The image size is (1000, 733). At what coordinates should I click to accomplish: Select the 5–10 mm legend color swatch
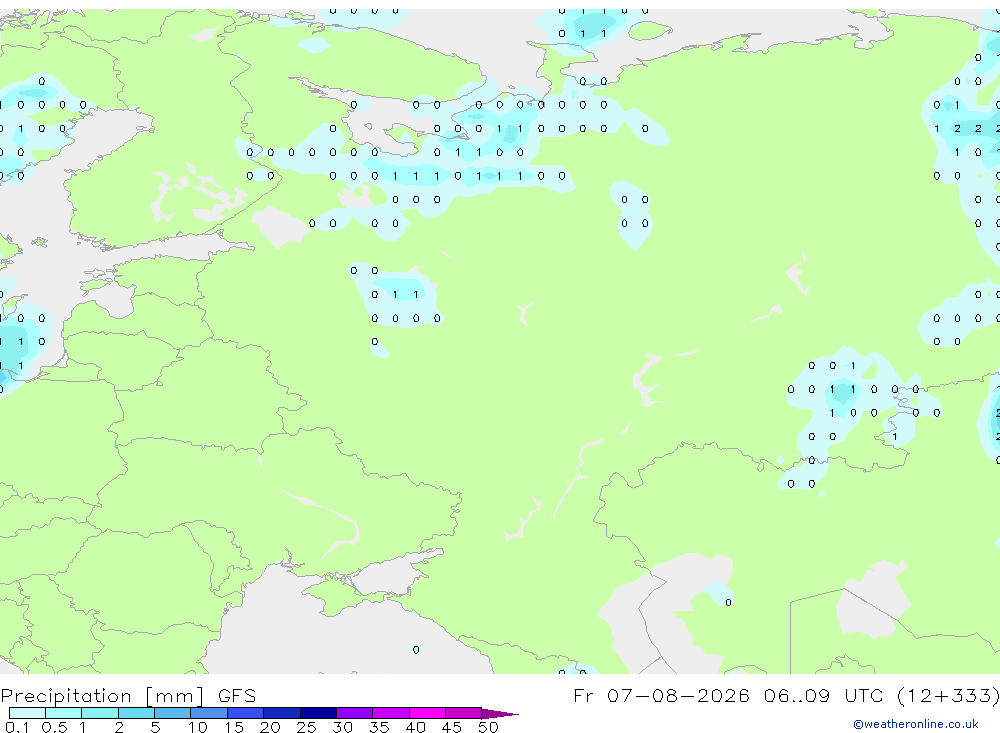(x=172, y=713)
